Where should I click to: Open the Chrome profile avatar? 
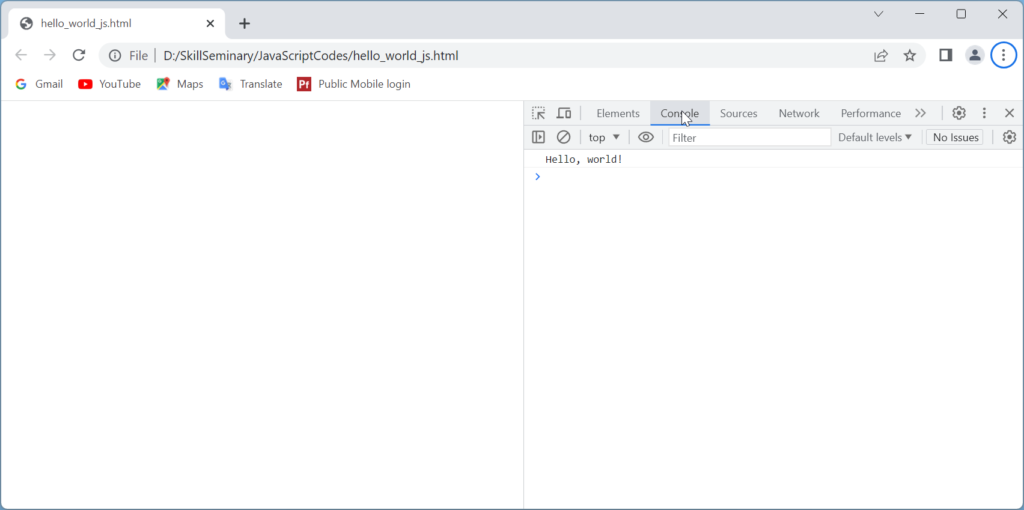pos(974,56)
